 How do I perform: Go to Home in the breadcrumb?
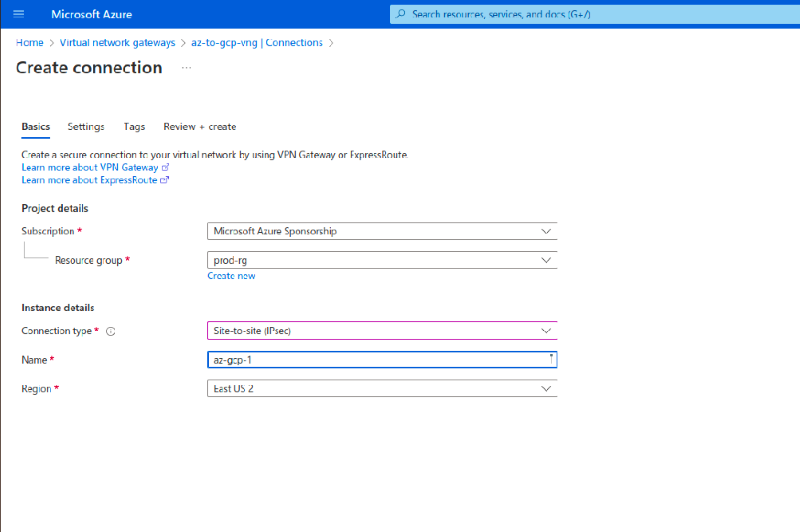pos(29,43)
